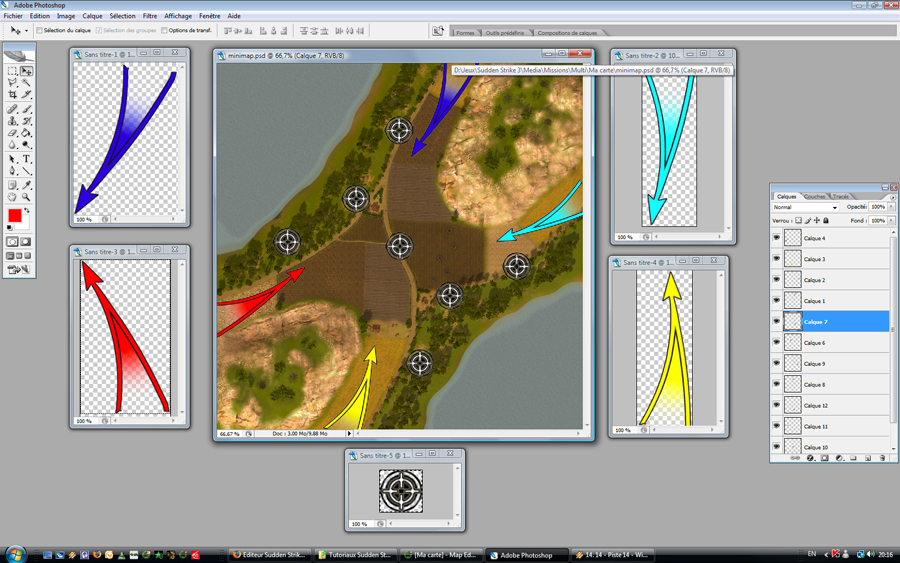Hide the Calque 4 layer
Screen dimensions: 900x563
click(777, 238)
